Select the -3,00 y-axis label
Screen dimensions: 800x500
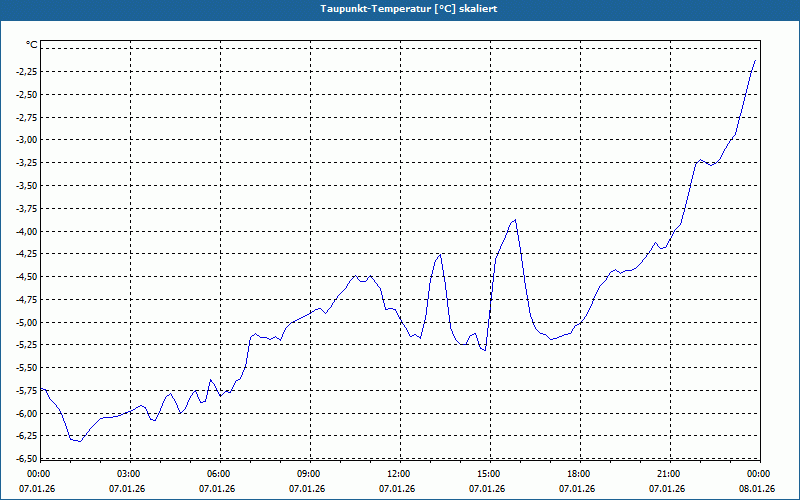pyautogui.click(x=25, y=140)
